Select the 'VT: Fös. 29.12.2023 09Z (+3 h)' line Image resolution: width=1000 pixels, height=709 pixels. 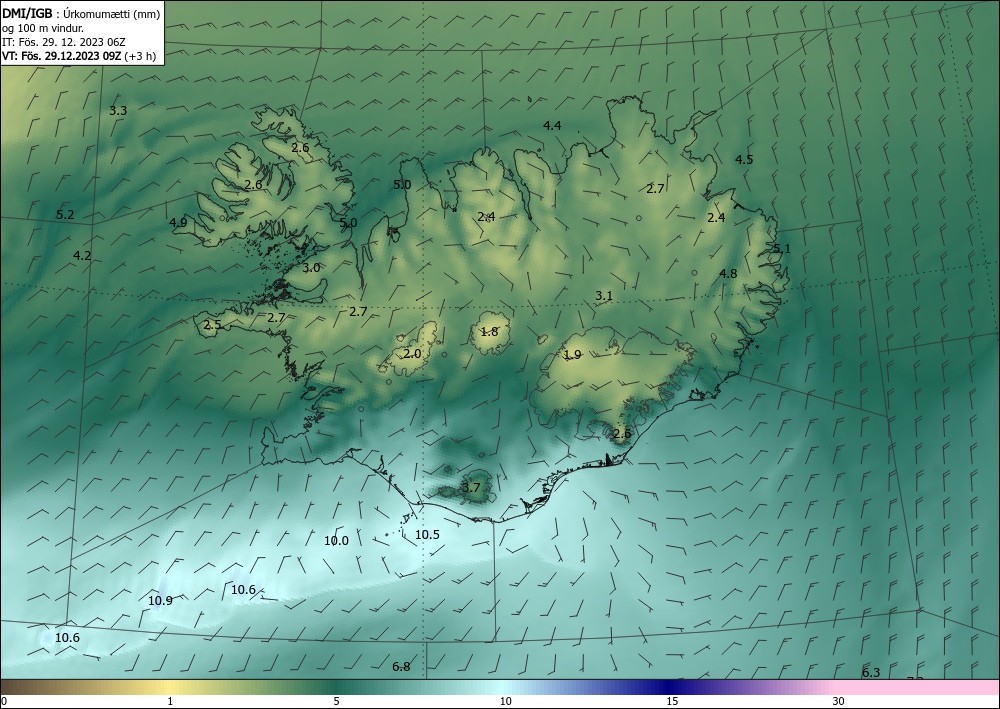pos(78,56)
